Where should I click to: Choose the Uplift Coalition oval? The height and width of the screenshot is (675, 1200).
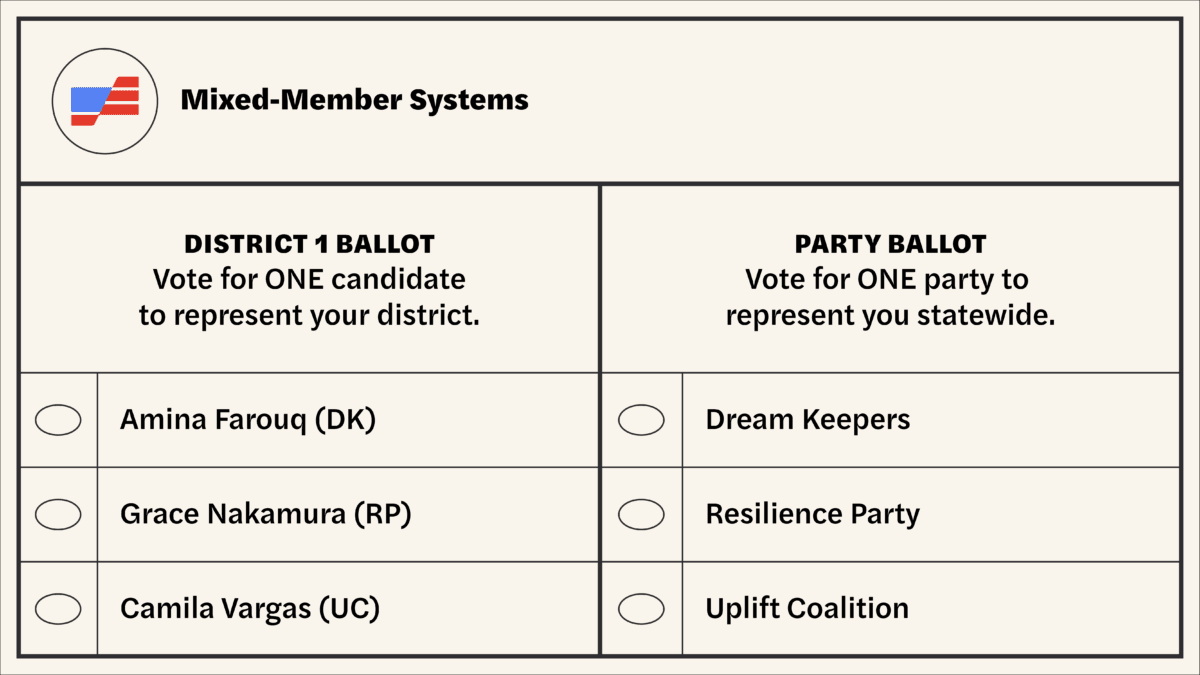coord(641,608)
